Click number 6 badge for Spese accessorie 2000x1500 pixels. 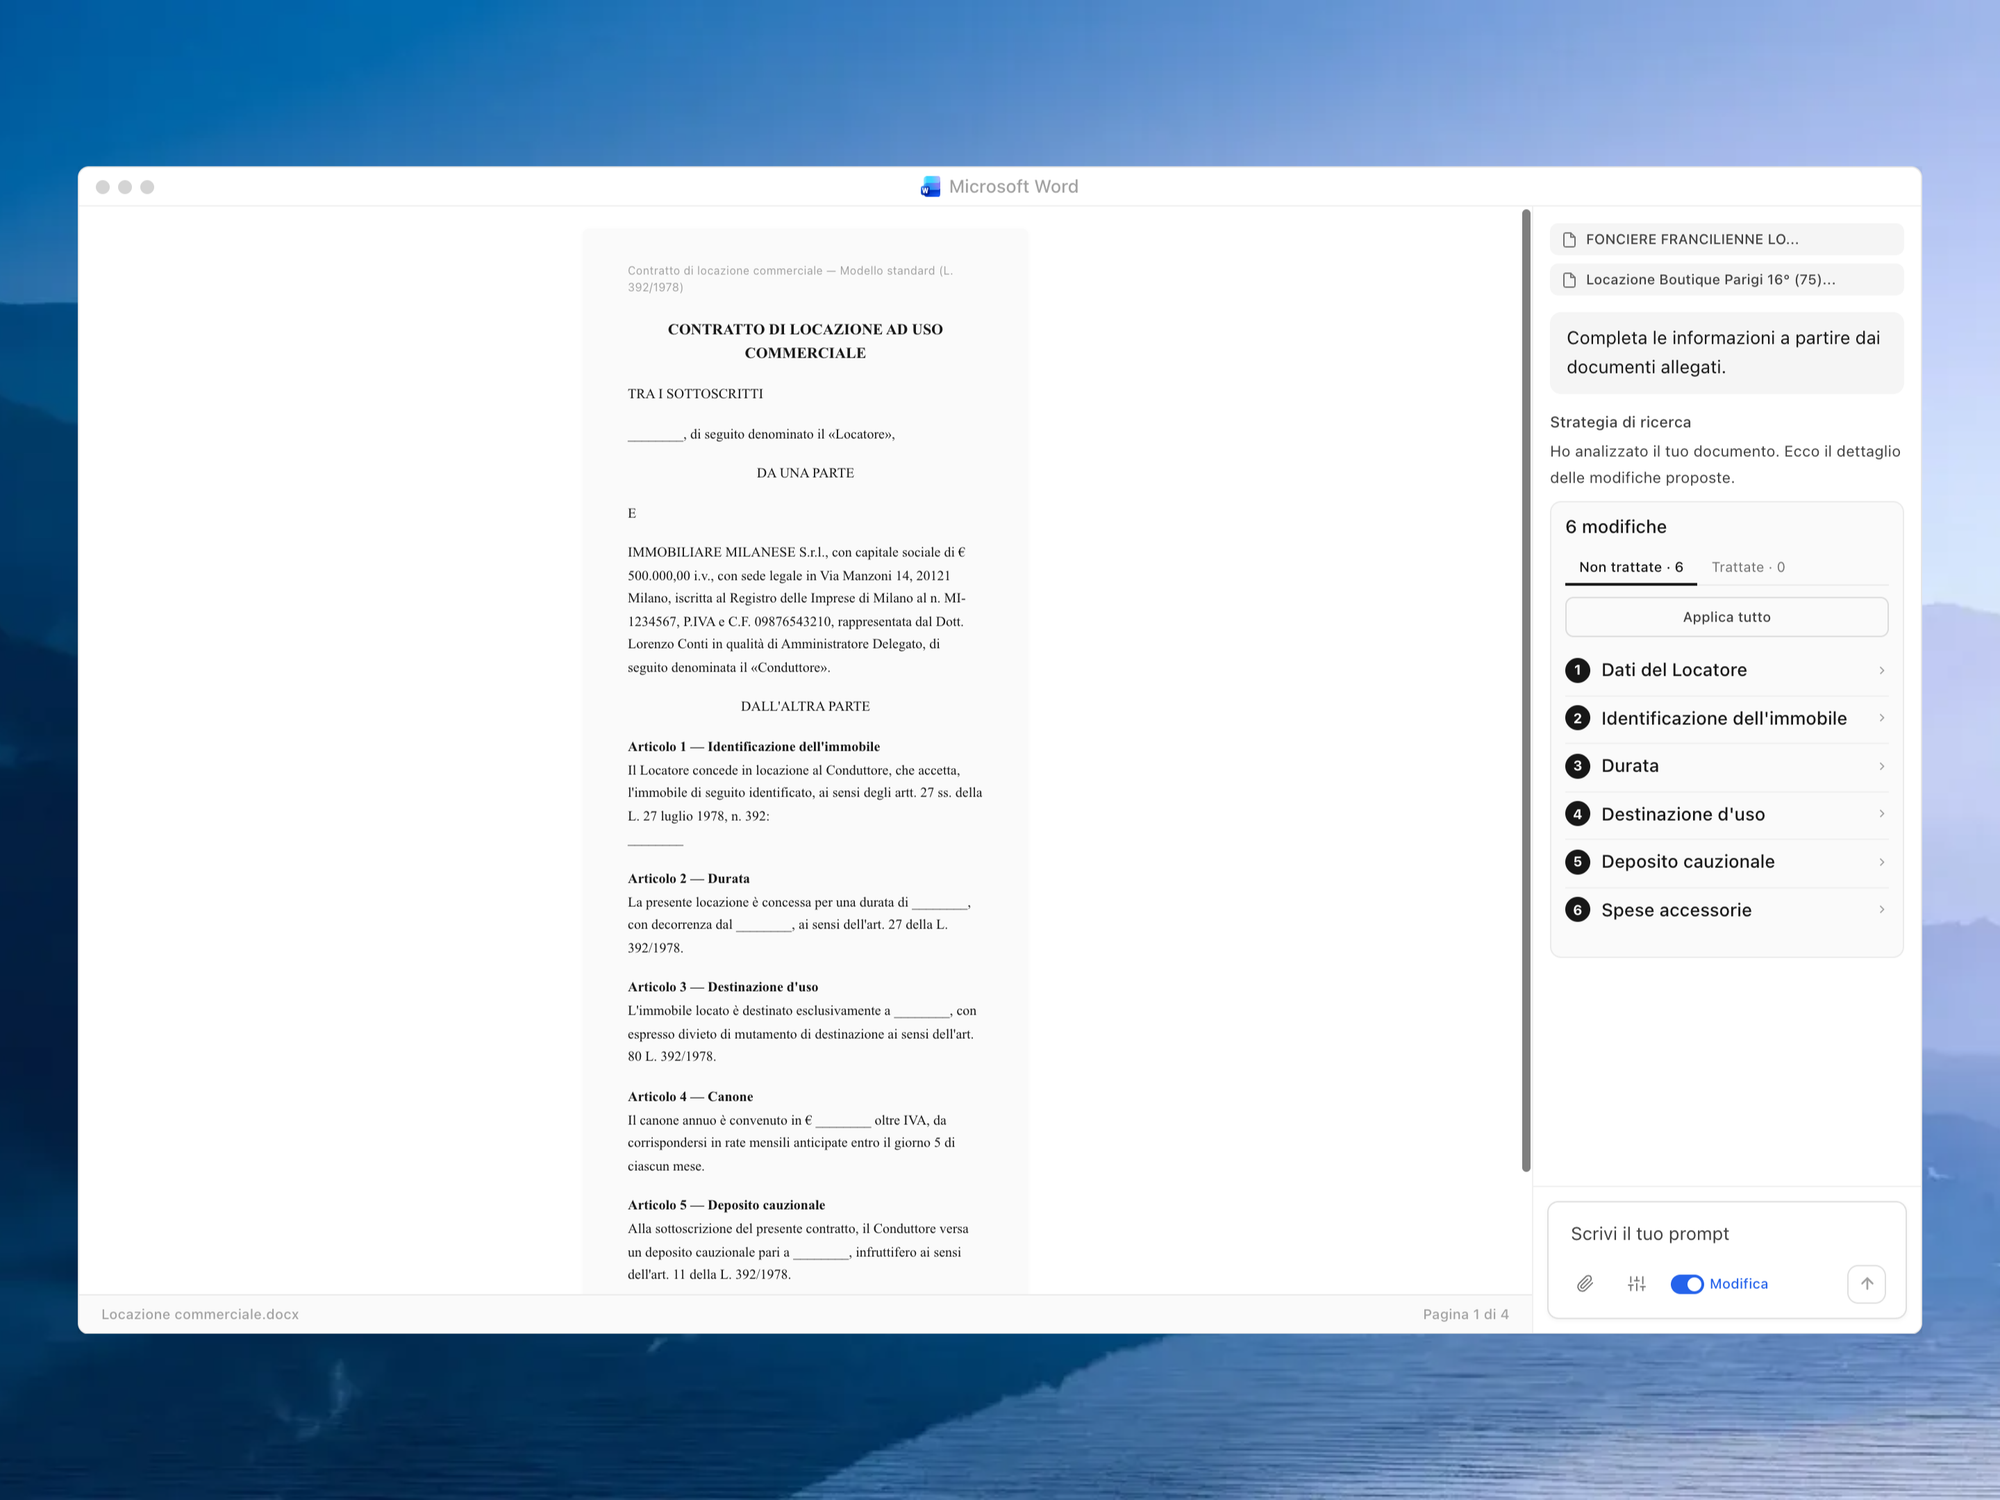click(1577, 910)
